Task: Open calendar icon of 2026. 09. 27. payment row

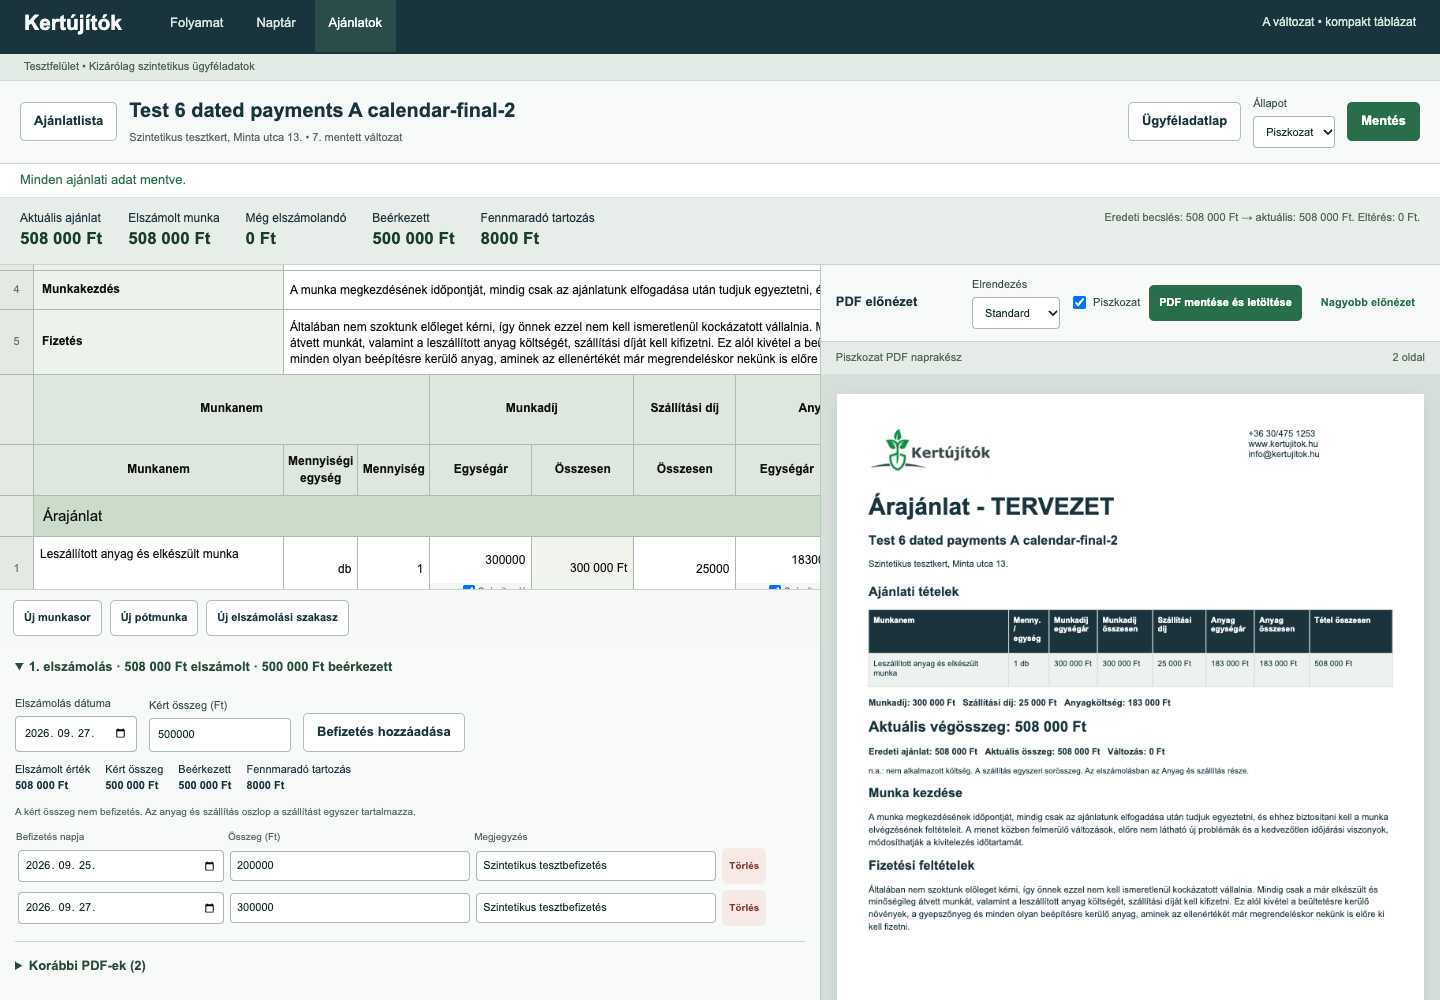Action: click(209, 908)
